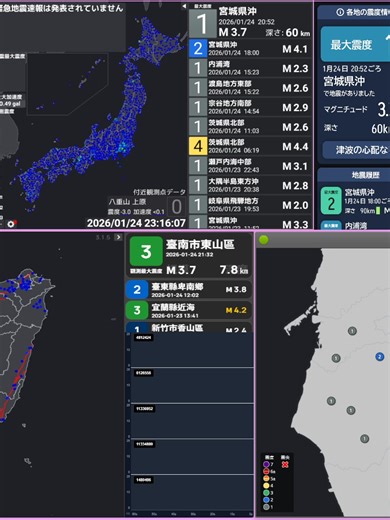The height and width of the screenshot is (520, 390).
Task: Open the 臺南市東山區 M 3.7 event card
Action: coord(188,256)
